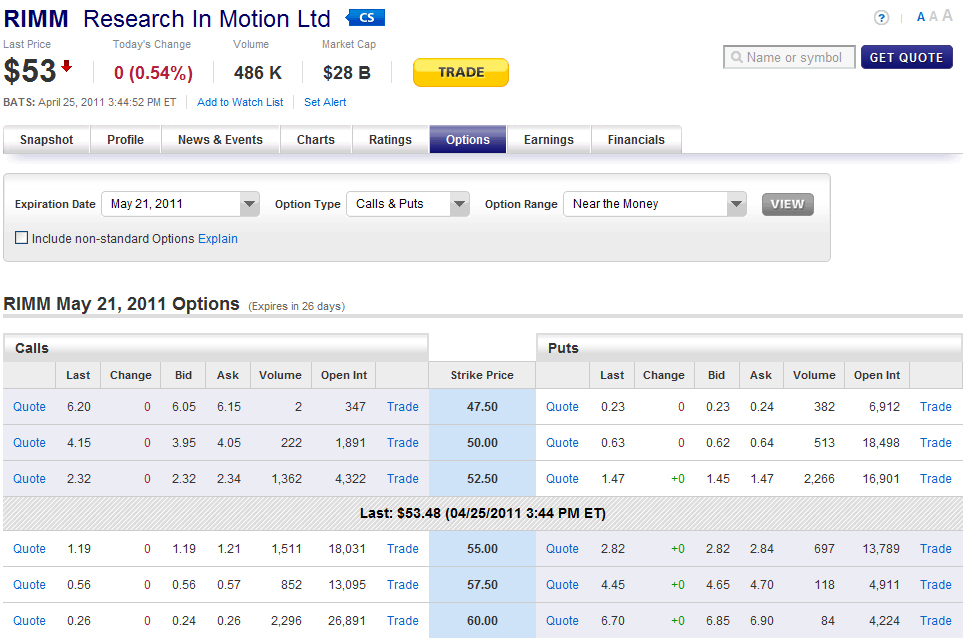Select the Options tab
The image size is (970, 643).
tap(468, 139)
